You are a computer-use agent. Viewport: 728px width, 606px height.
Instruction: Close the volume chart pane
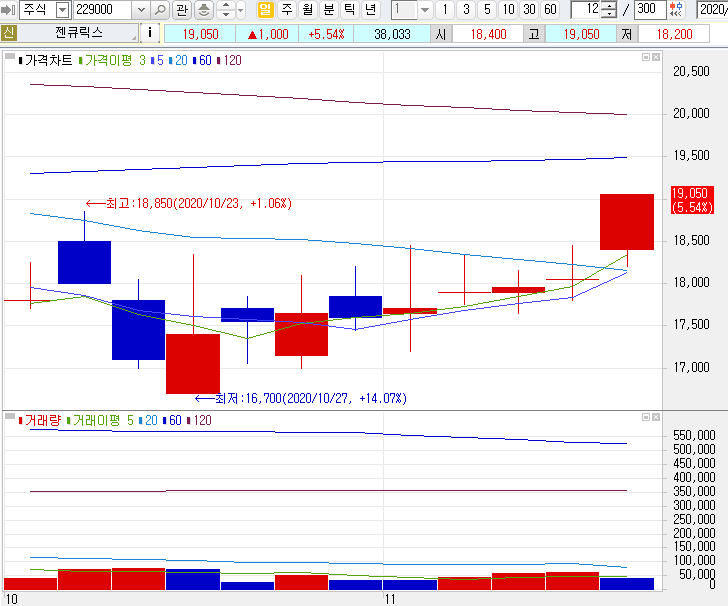point(656,417)
